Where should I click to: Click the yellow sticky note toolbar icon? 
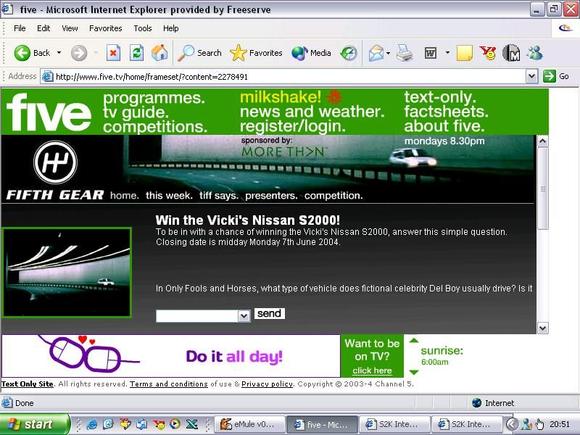pyautogui.click(x=464, y=53)
